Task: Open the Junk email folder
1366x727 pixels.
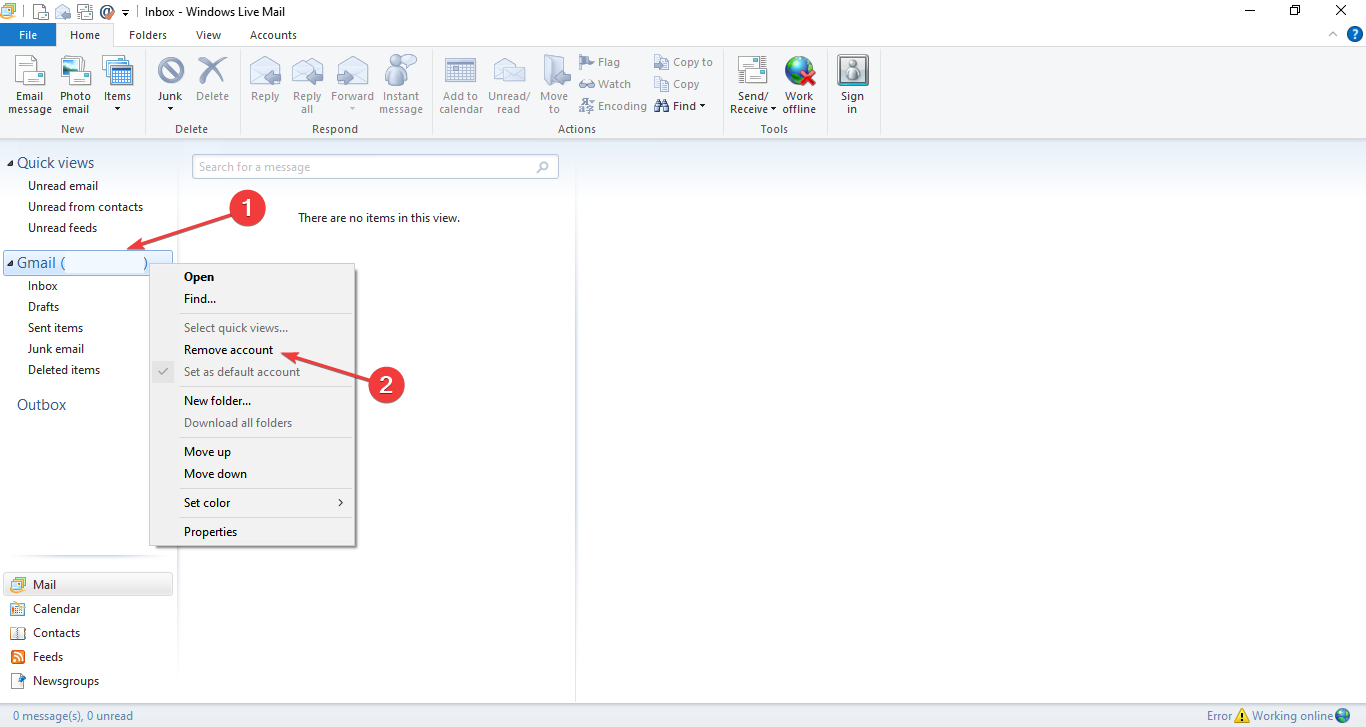Action: (56, 349)
